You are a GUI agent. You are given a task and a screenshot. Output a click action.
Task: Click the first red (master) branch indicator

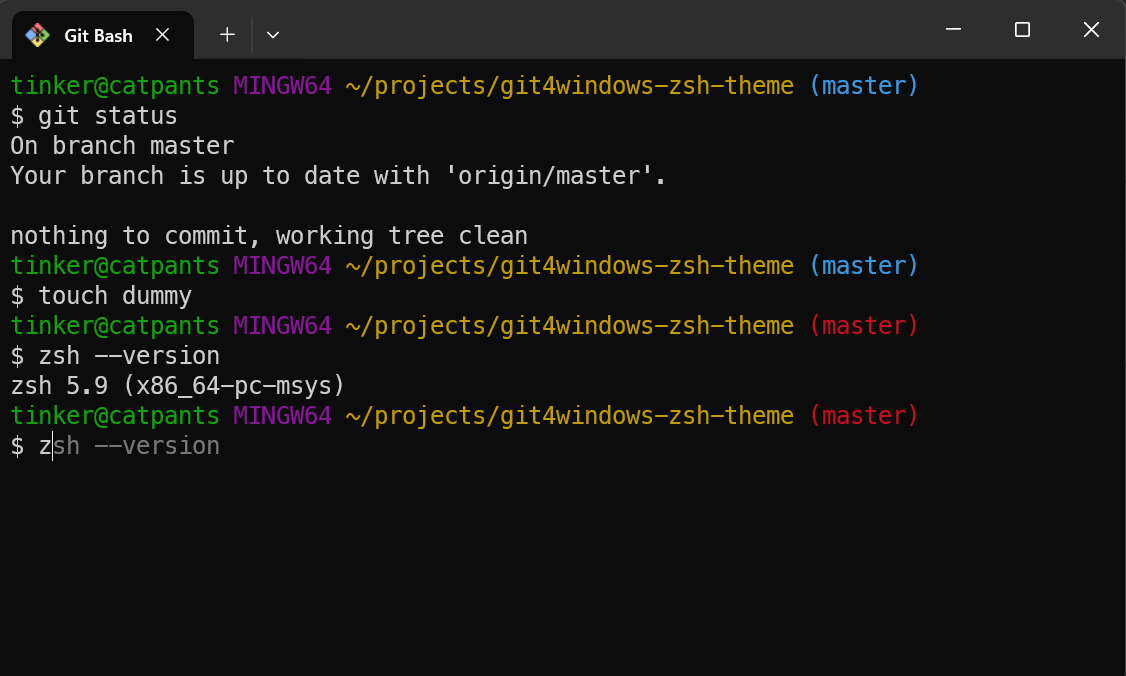pyautogui.click(x=864, y=325)
